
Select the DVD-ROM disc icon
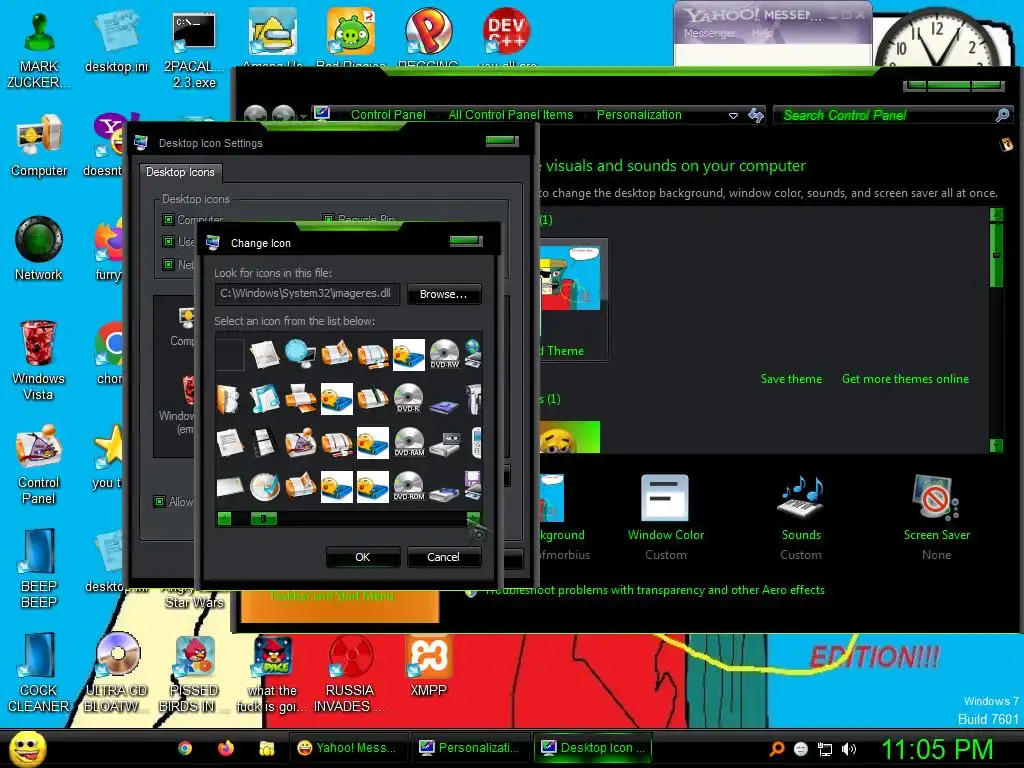click(x=409, y=487)
